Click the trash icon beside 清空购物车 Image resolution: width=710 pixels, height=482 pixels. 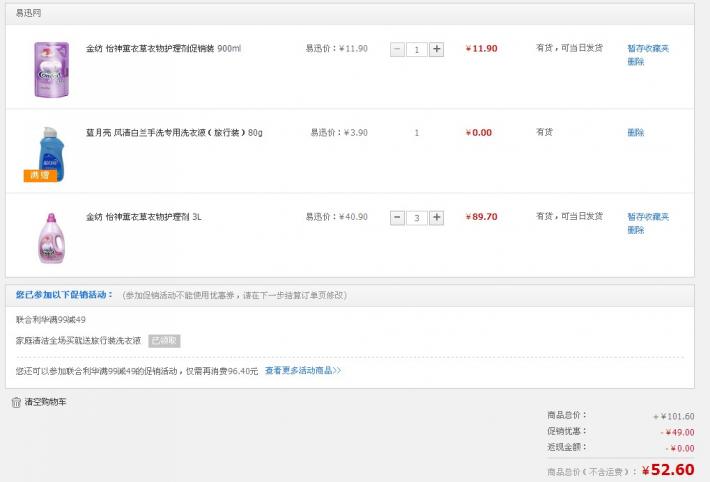[16, 402]
